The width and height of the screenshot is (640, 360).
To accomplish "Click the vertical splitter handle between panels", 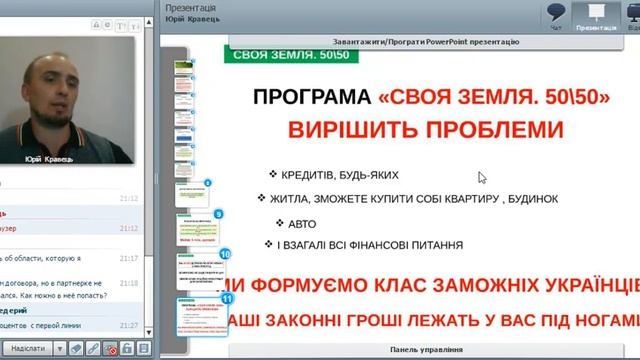I will tap(156, 178).
